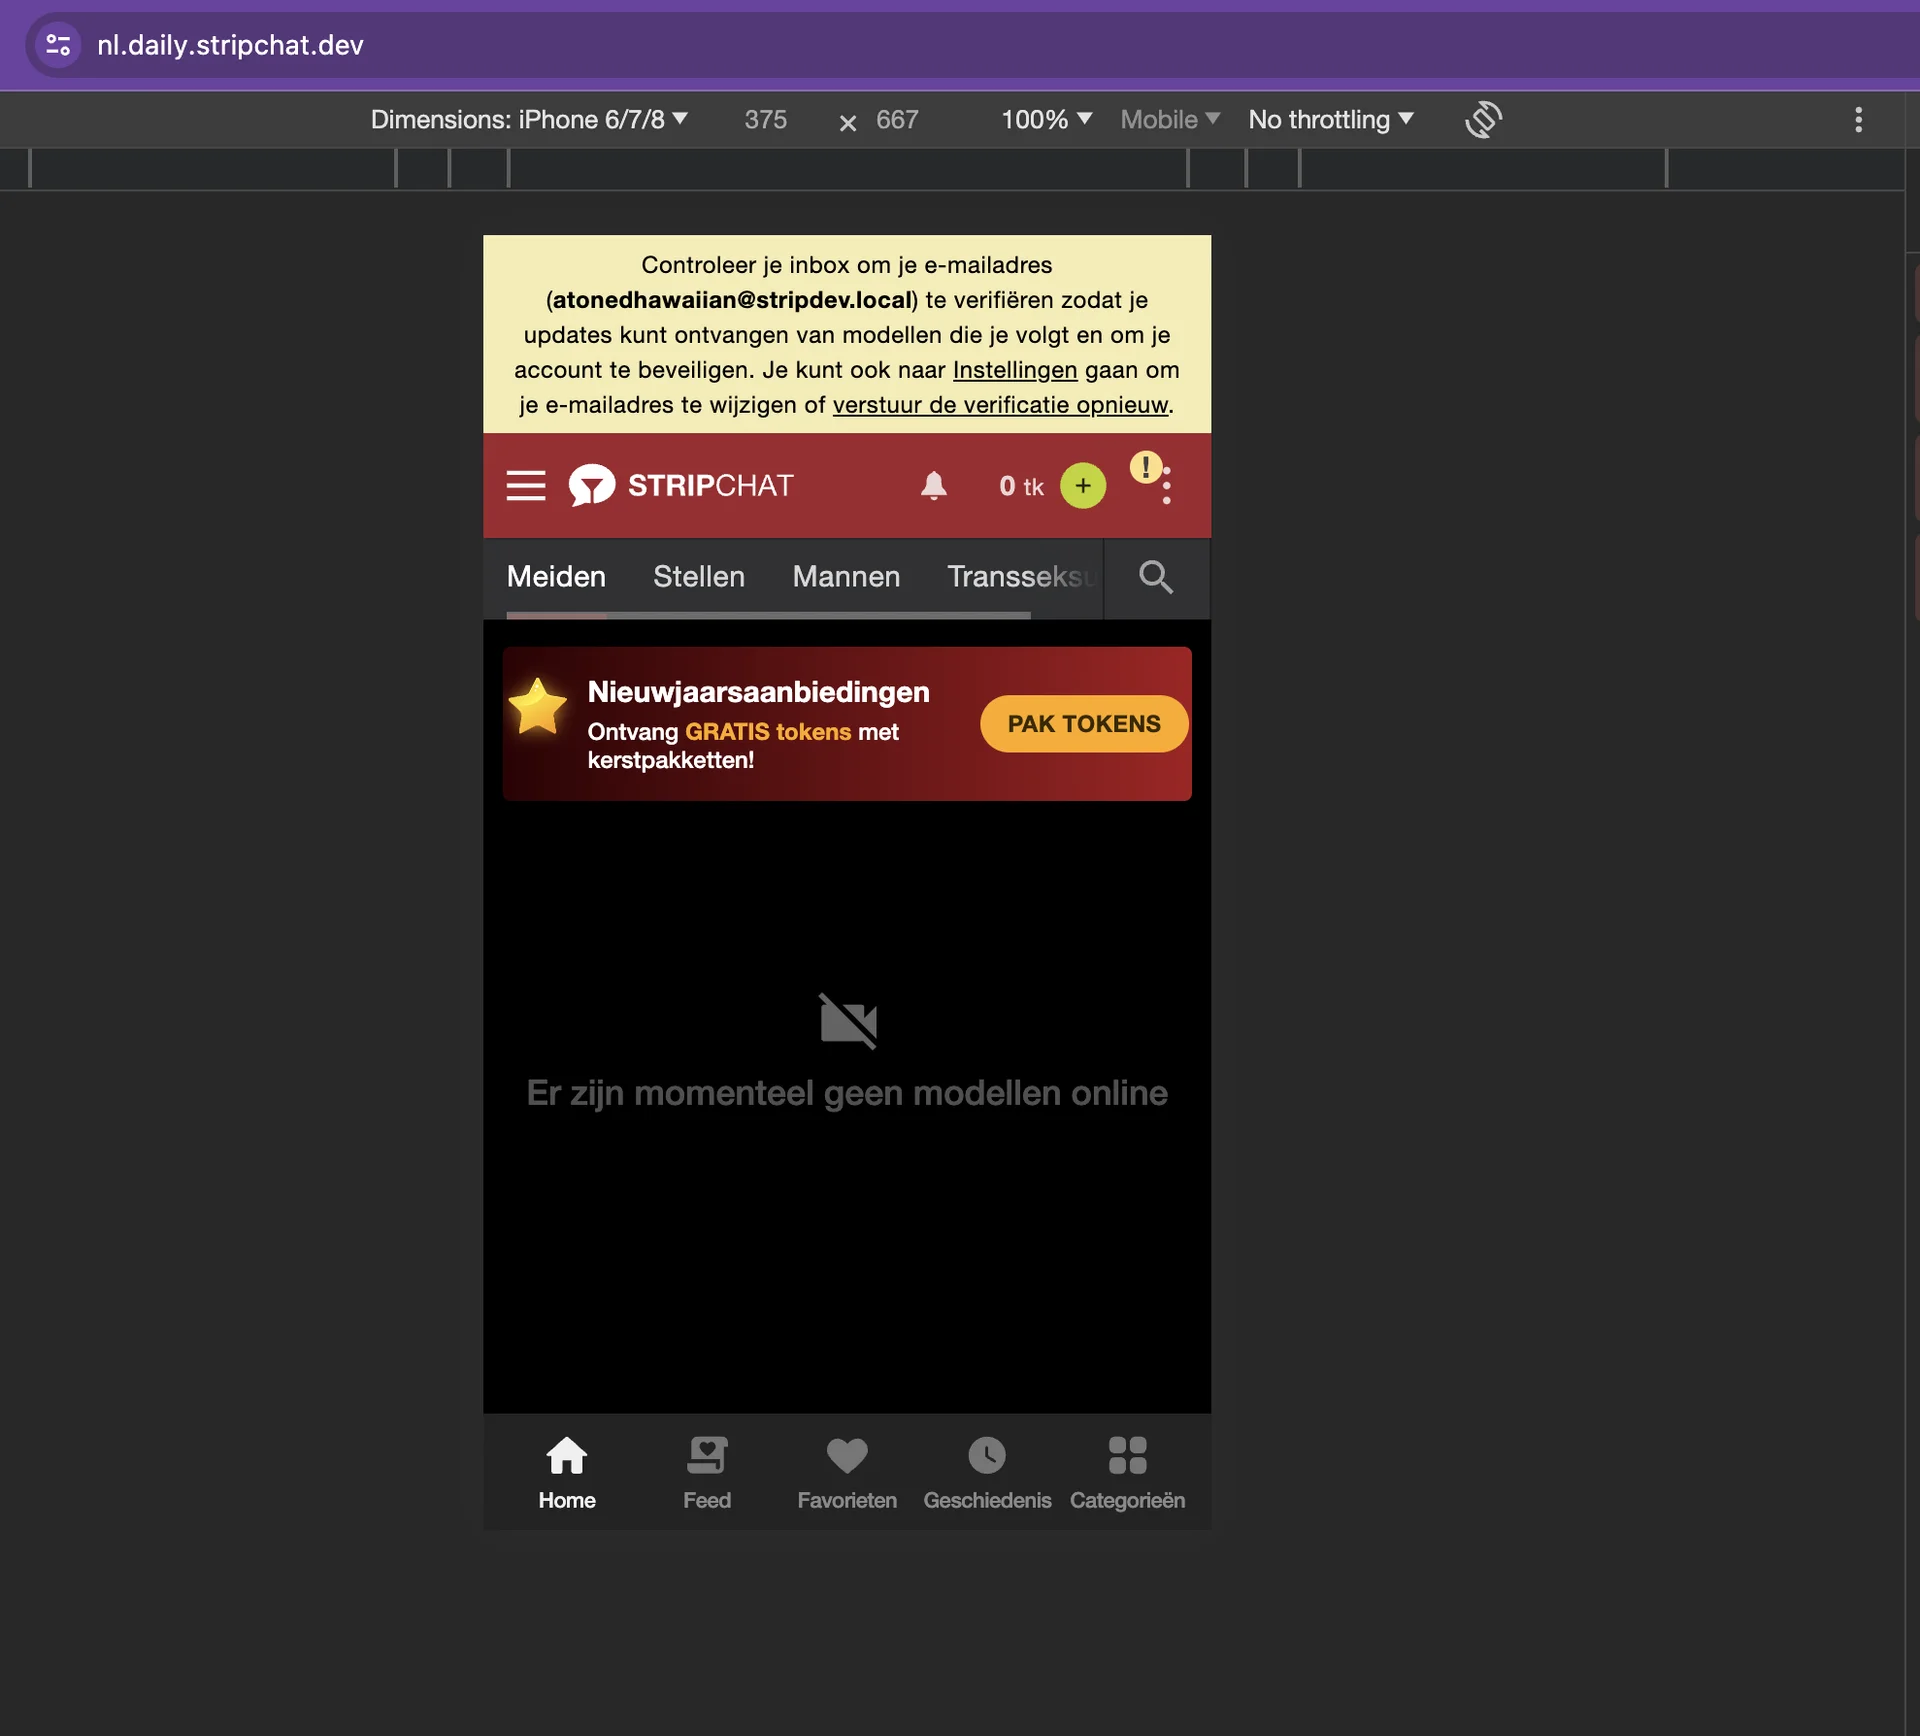
Task: Click the width input showing 375
Action: [765, 120]
